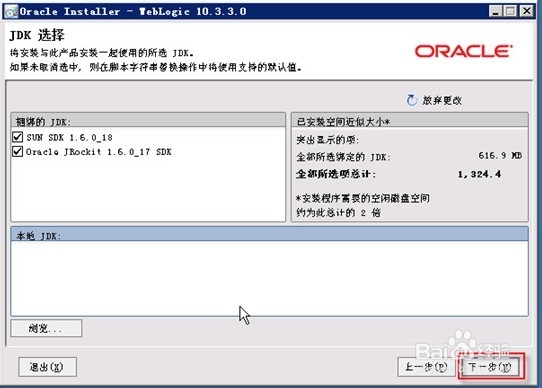Click the 浏览... browse button
542x388 pixels.
click(46, 328)
